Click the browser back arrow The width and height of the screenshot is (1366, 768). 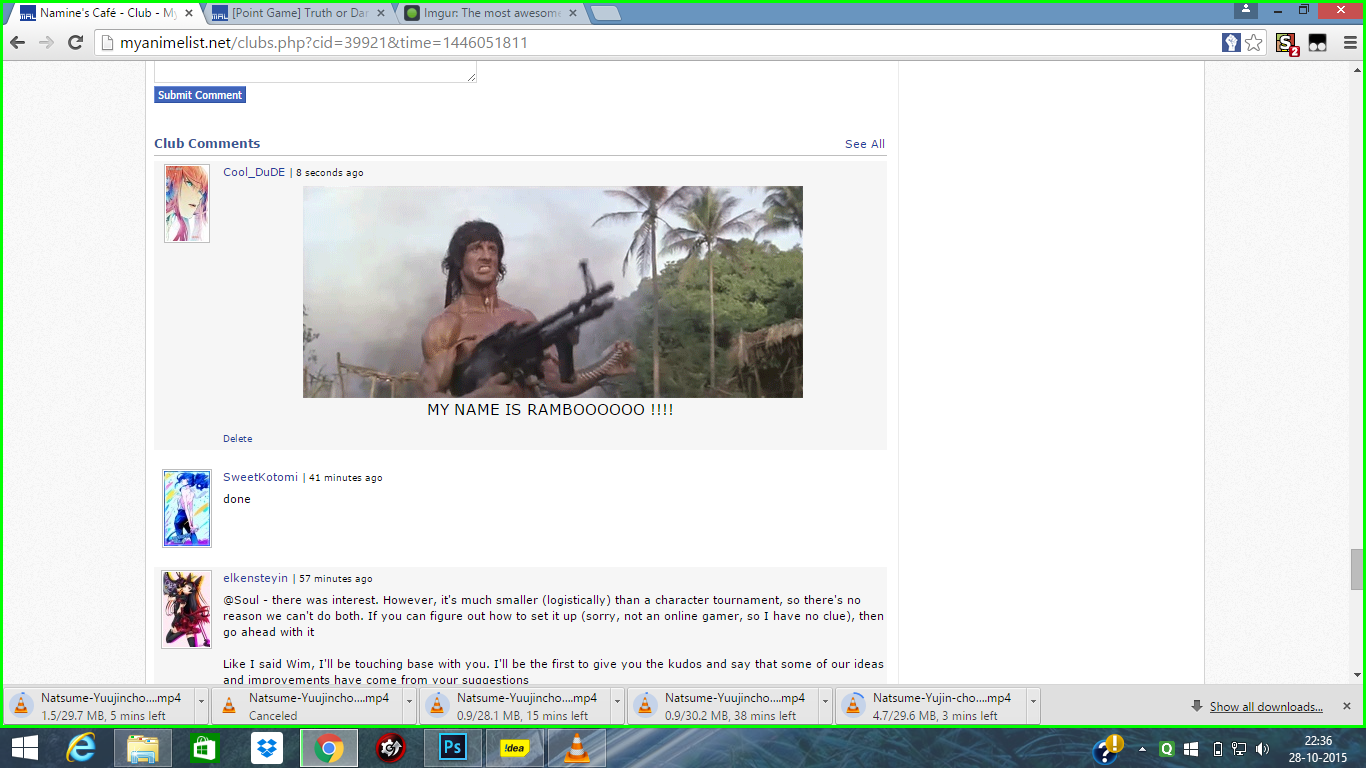17,42
